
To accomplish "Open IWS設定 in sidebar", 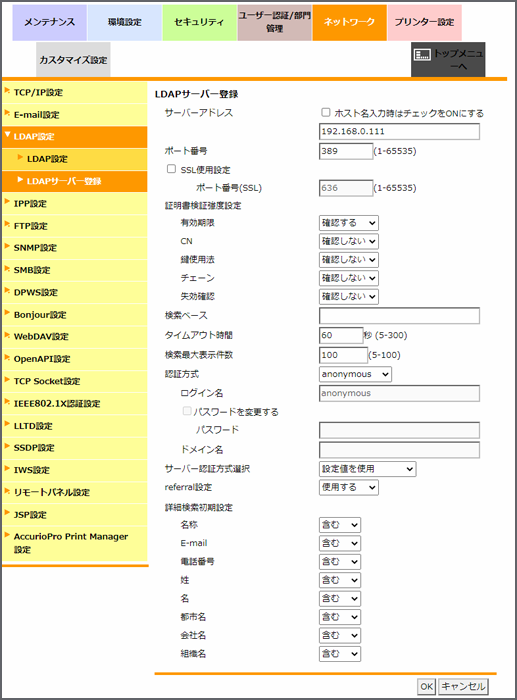I will [x=75, y=470].
